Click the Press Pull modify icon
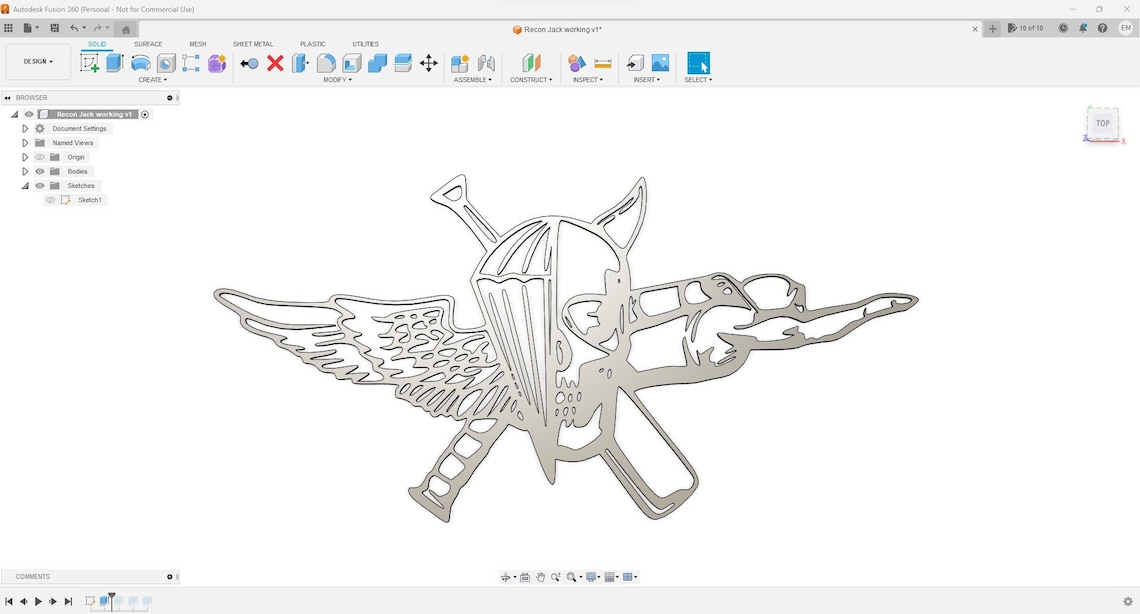The image size is (1140, 614). pos(299,62)
